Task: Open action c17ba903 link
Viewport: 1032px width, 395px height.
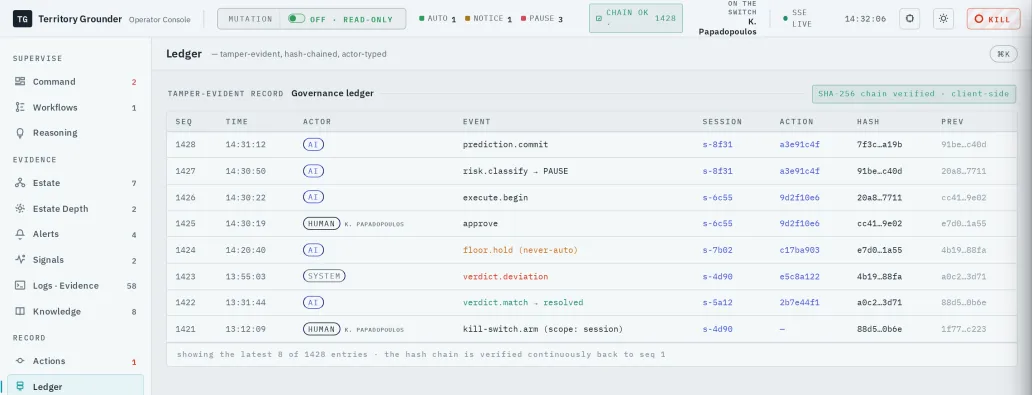Action: (x=800, y=250)
